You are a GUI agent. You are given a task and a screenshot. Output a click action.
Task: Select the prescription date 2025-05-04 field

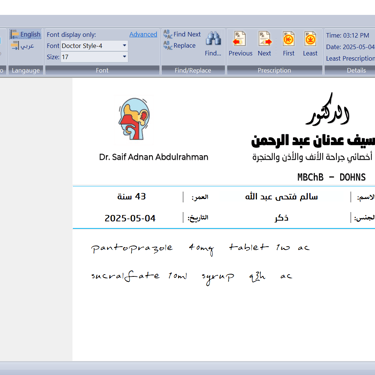coord(130,218)
